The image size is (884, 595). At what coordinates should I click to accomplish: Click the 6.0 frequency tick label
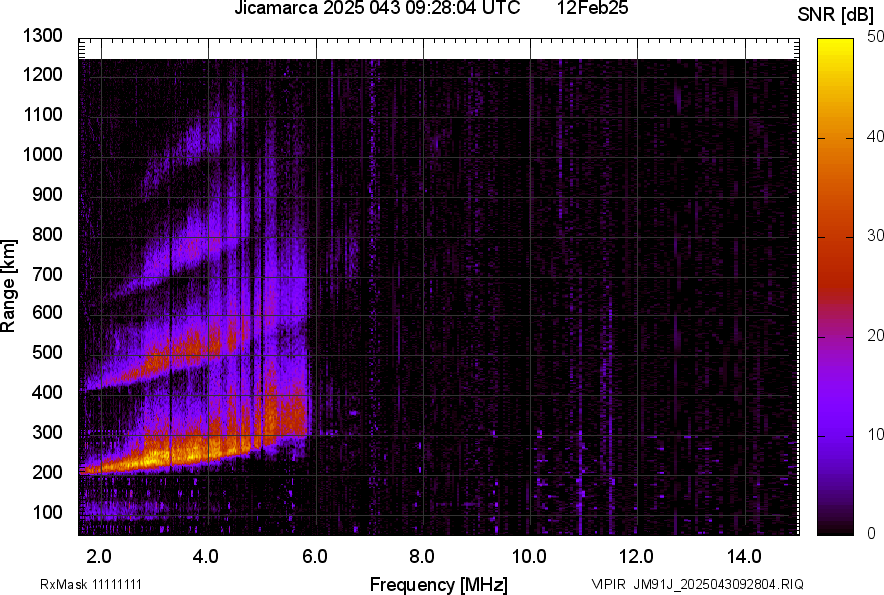click(x=315, y=556)
